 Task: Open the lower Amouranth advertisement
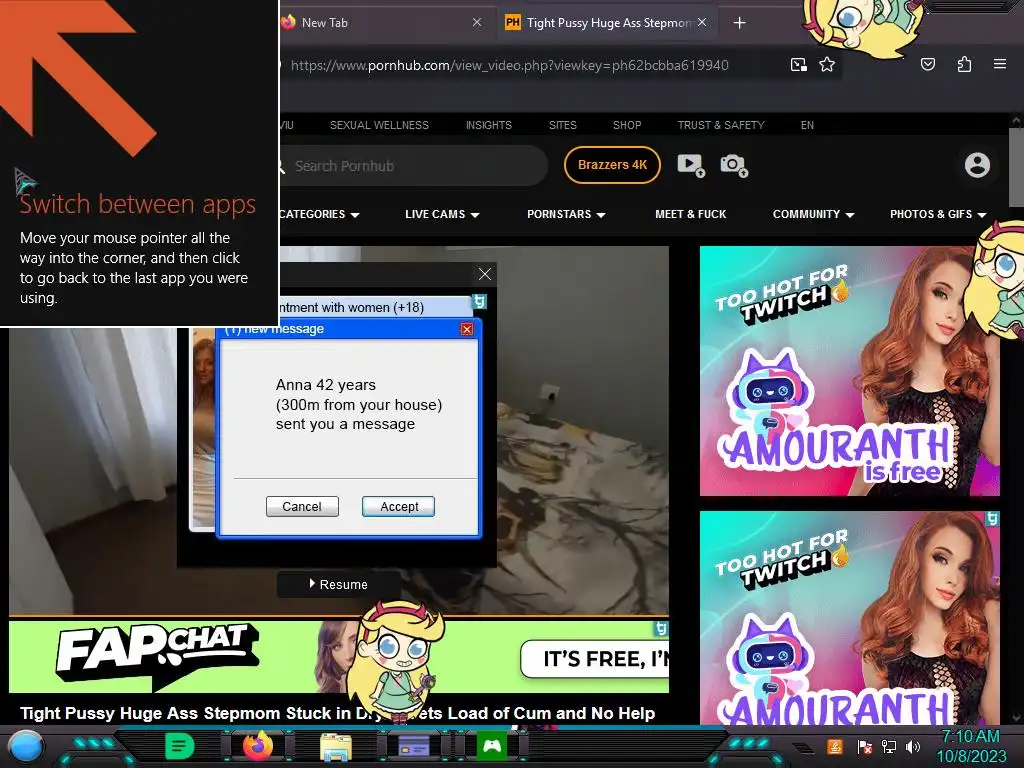click(850, 618)
